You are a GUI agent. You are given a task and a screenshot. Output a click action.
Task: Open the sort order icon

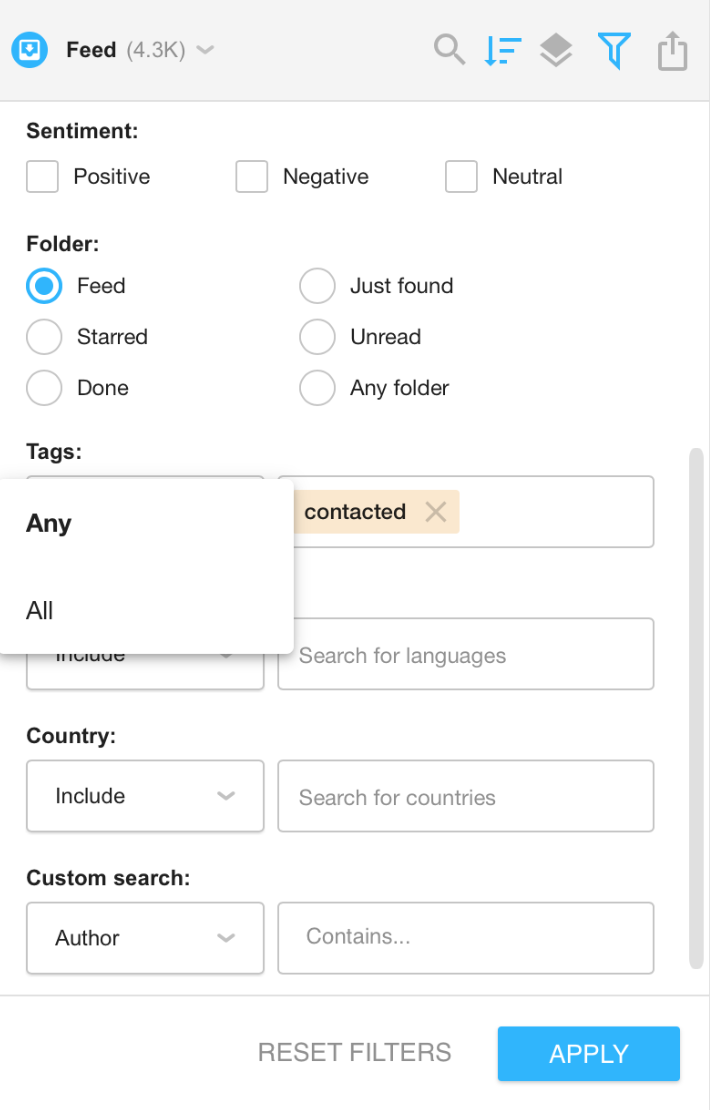(x=503, y=50)
